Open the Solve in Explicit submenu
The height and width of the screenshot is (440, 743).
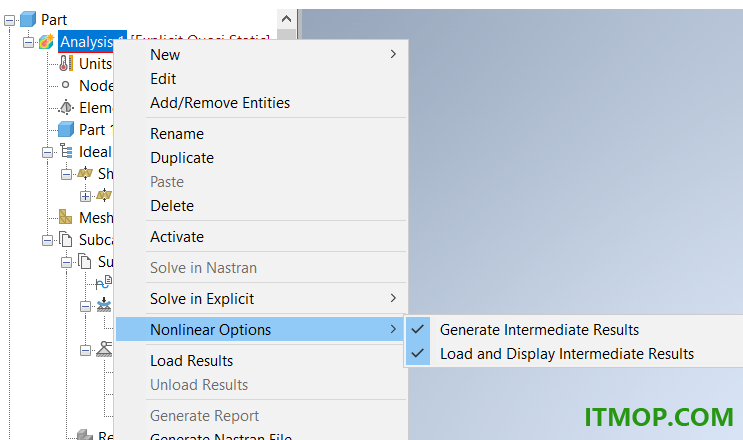(x=261, y=299)
